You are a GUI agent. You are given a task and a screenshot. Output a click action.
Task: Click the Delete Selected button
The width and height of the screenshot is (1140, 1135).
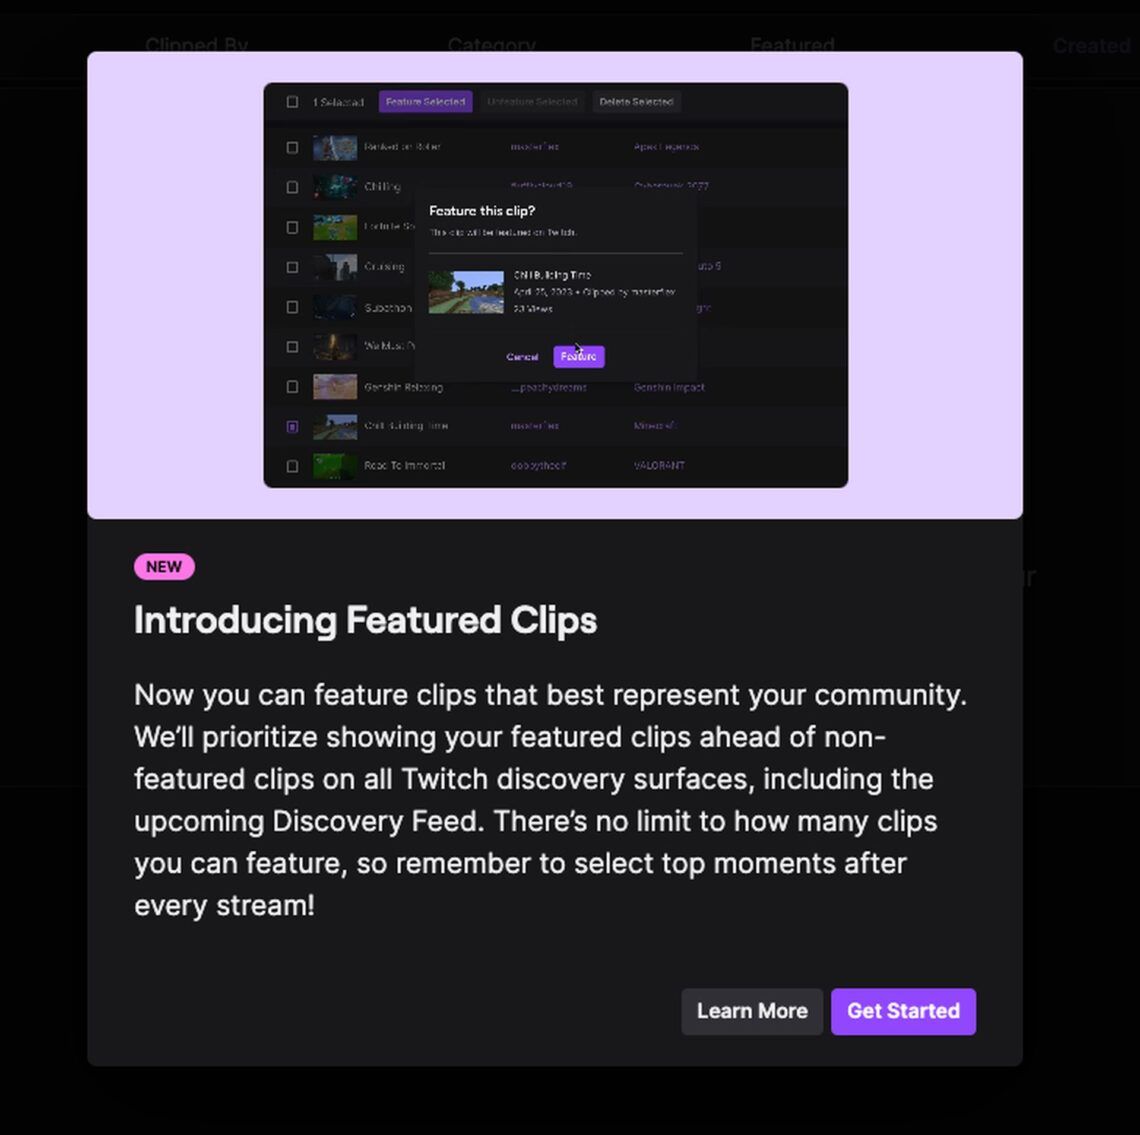(x=635, y=102)
